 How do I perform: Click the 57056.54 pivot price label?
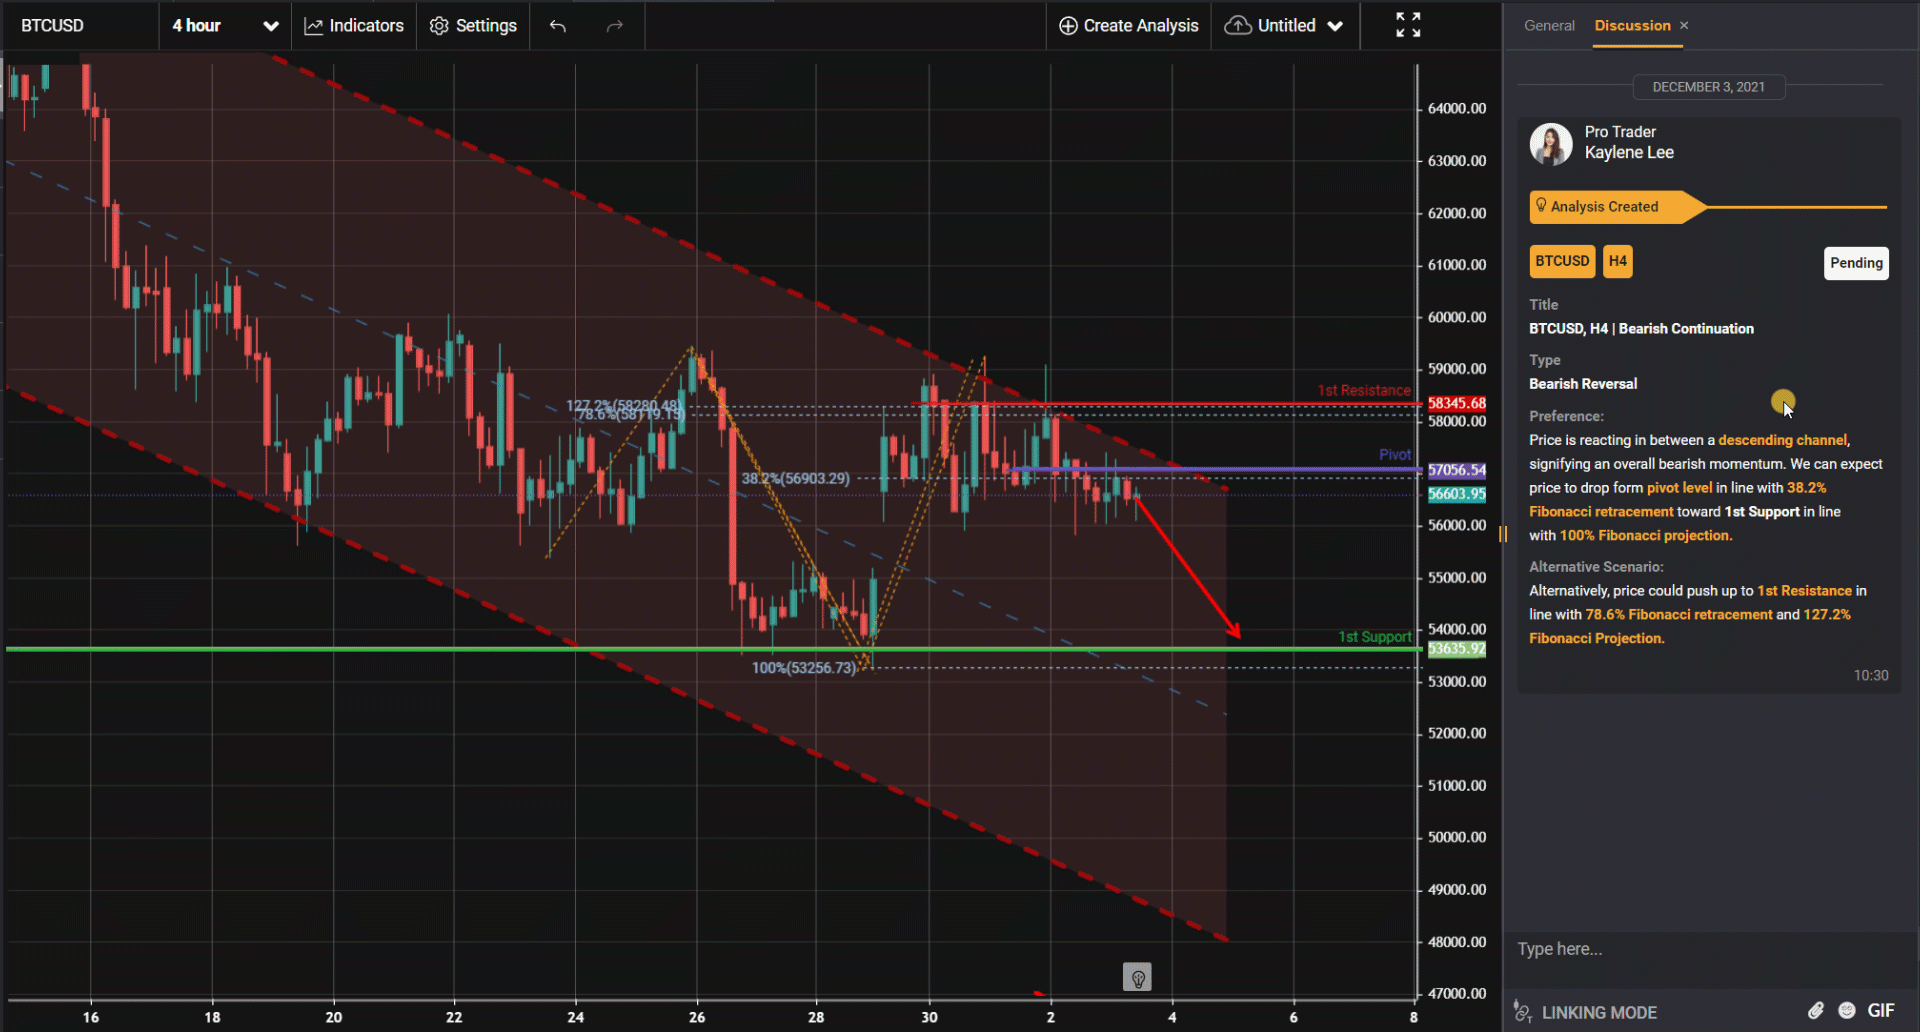[1456, 470]
